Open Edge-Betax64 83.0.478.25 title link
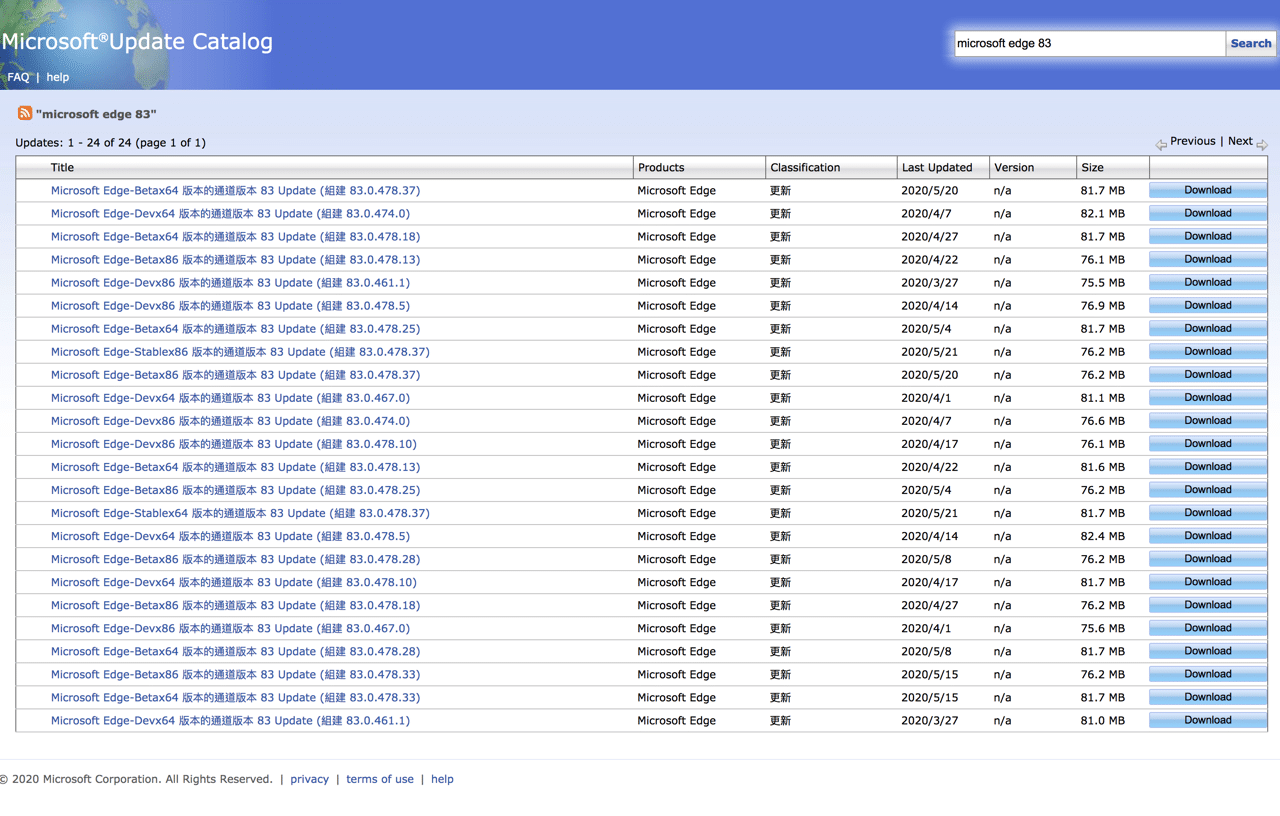Image resolution: width=1280 pixels, height=816 pixels. click(x=235, y=328)
